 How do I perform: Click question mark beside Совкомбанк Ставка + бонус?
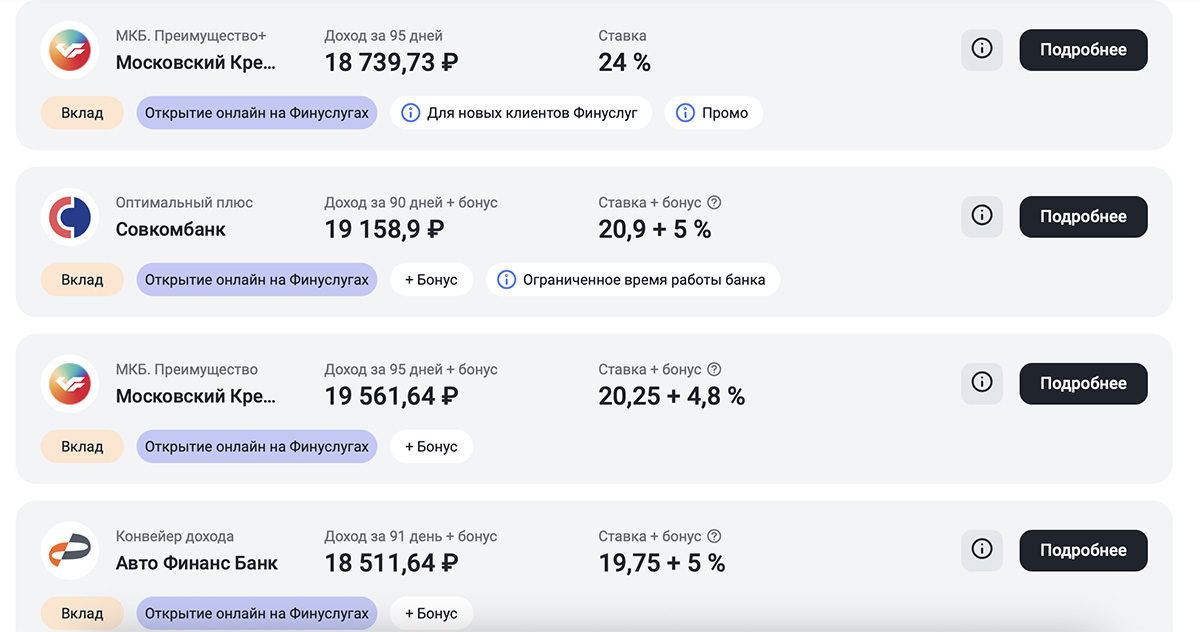(714, 203)
